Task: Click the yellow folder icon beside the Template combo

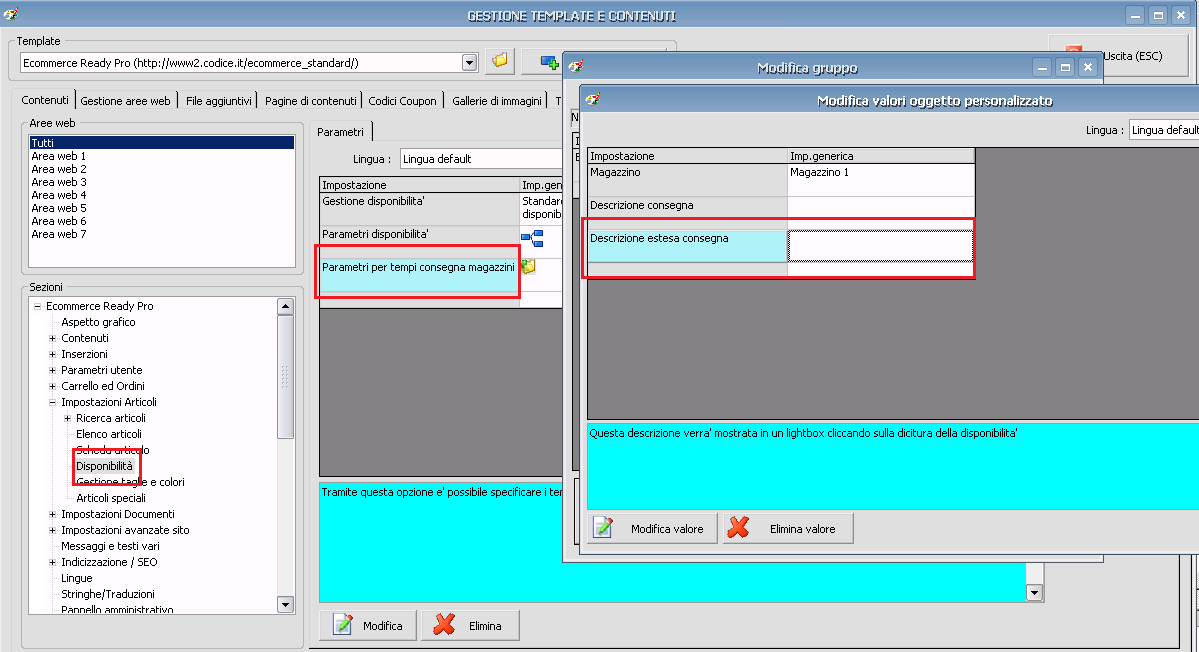Action: 500,60
